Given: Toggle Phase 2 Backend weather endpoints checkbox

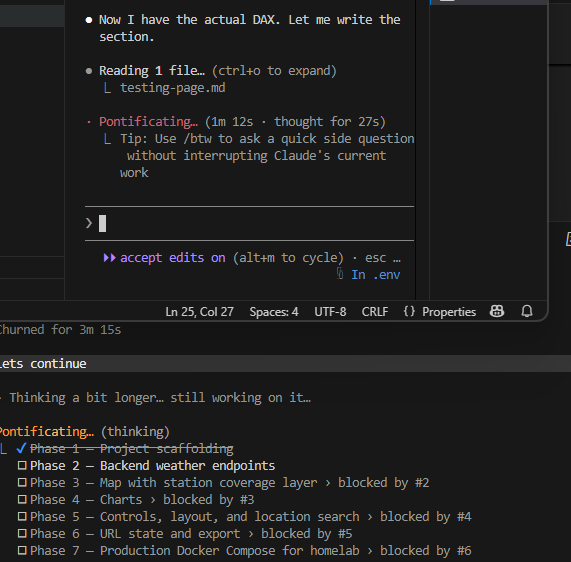Looking at the screenshot, I should (x=22, y=465).
